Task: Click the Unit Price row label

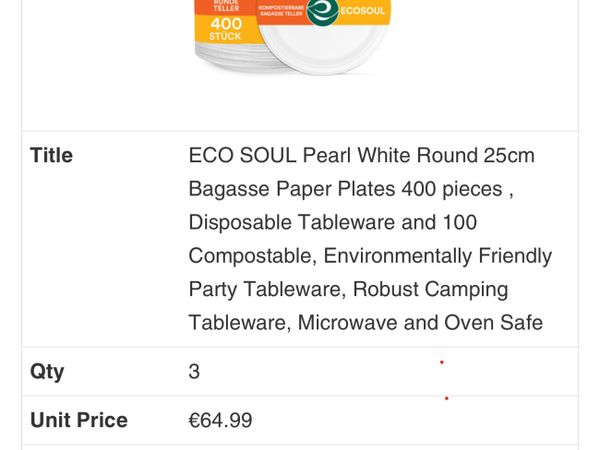Action: coord(79,420)
